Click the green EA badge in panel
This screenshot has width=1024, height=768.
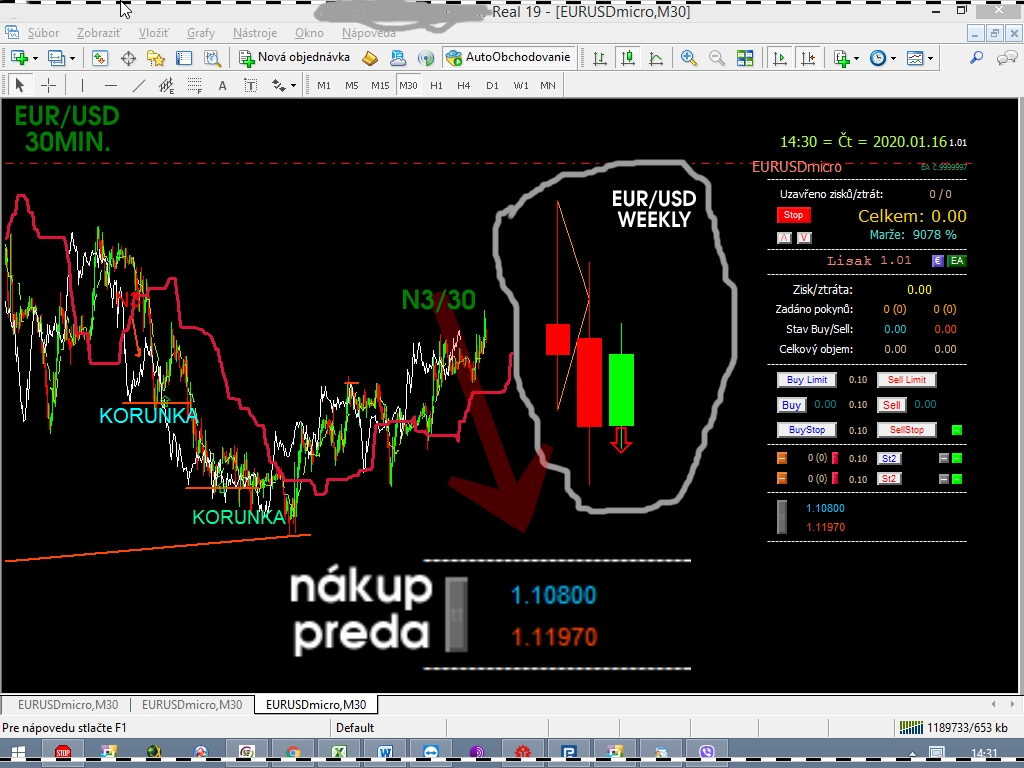point(957,261)
